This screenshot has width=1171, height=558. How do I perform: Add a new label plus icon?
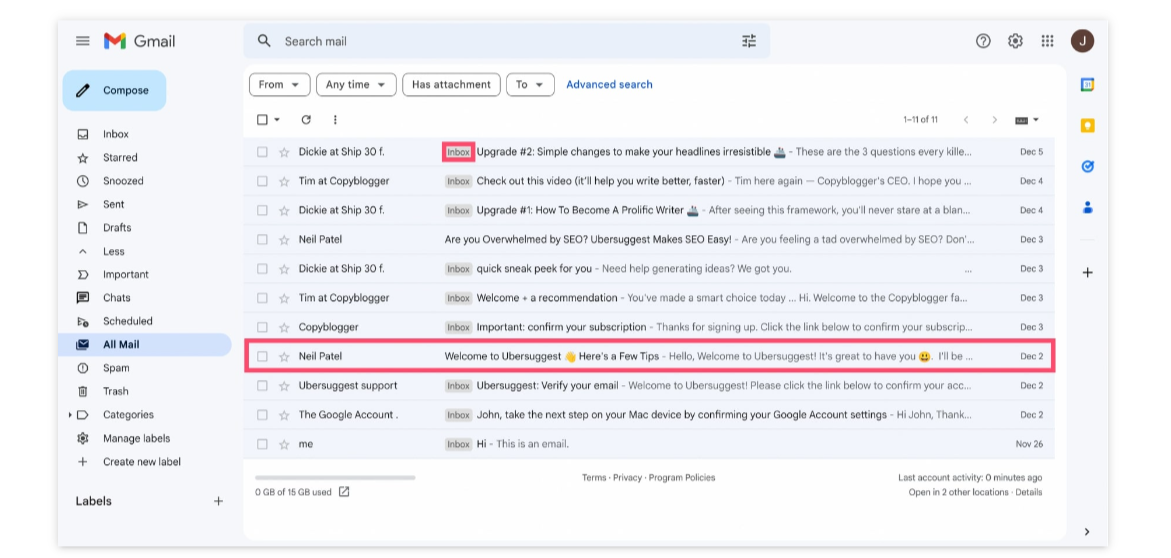[218, 501]
